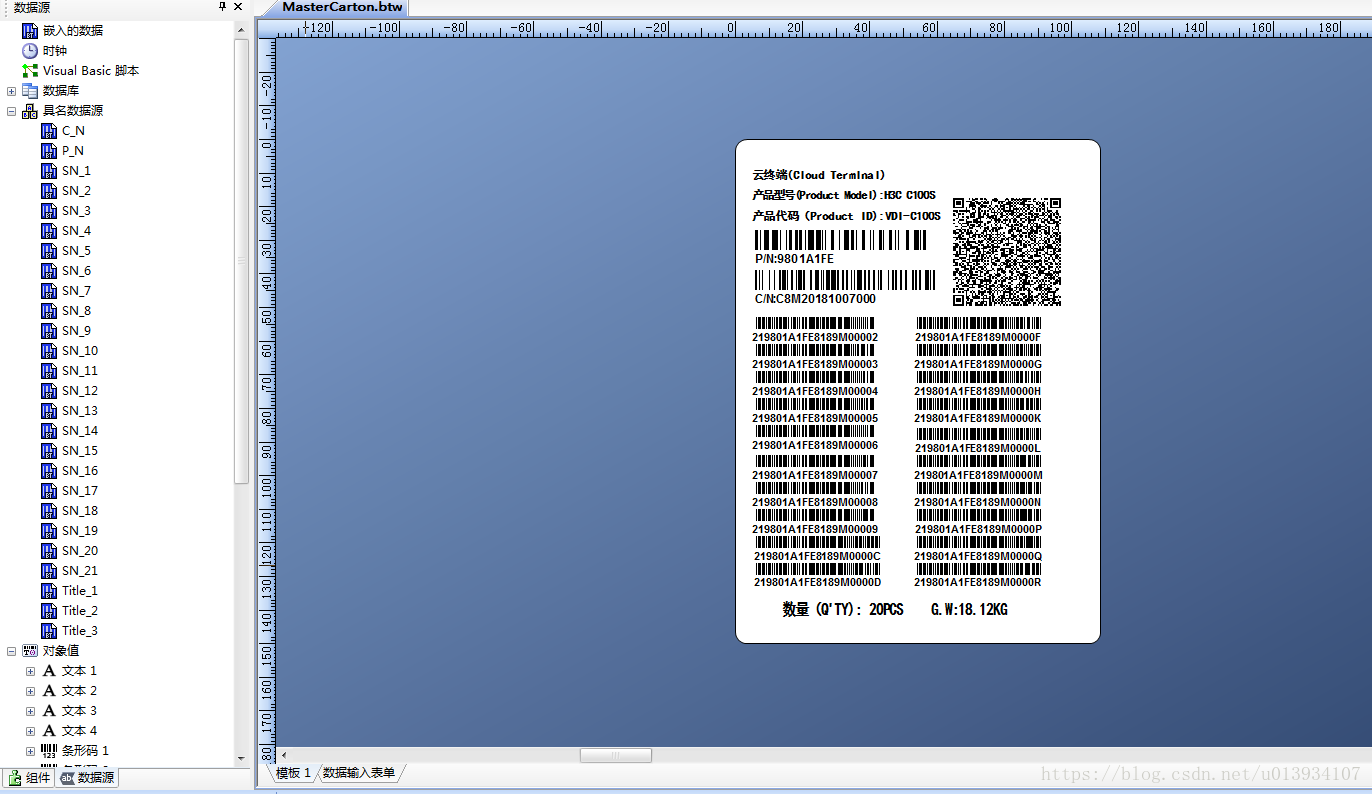Click the data source icon next to SN_21
The height and width of the screenshot is (794, 1372).
click(x=49, y=571)
